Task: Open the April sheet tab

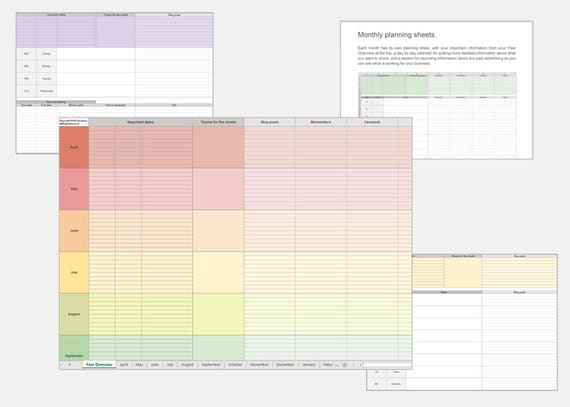Action: click(x=124, y=364)
